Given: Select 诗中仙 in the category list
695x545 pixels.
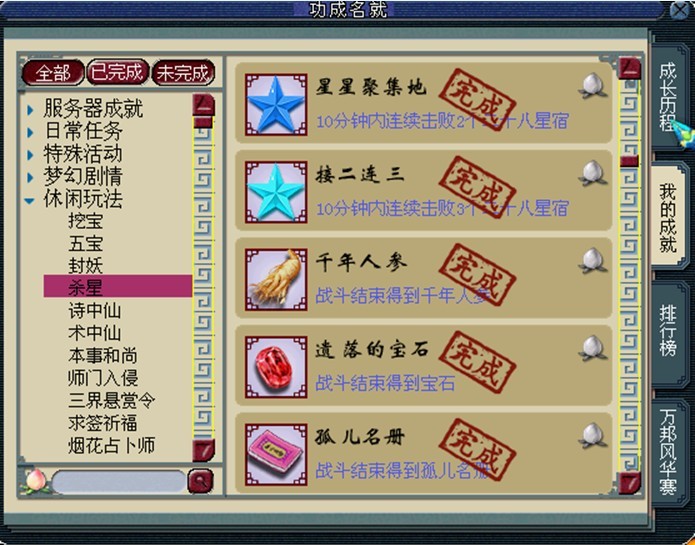Looking at the screenshot, I should point(94,310).
